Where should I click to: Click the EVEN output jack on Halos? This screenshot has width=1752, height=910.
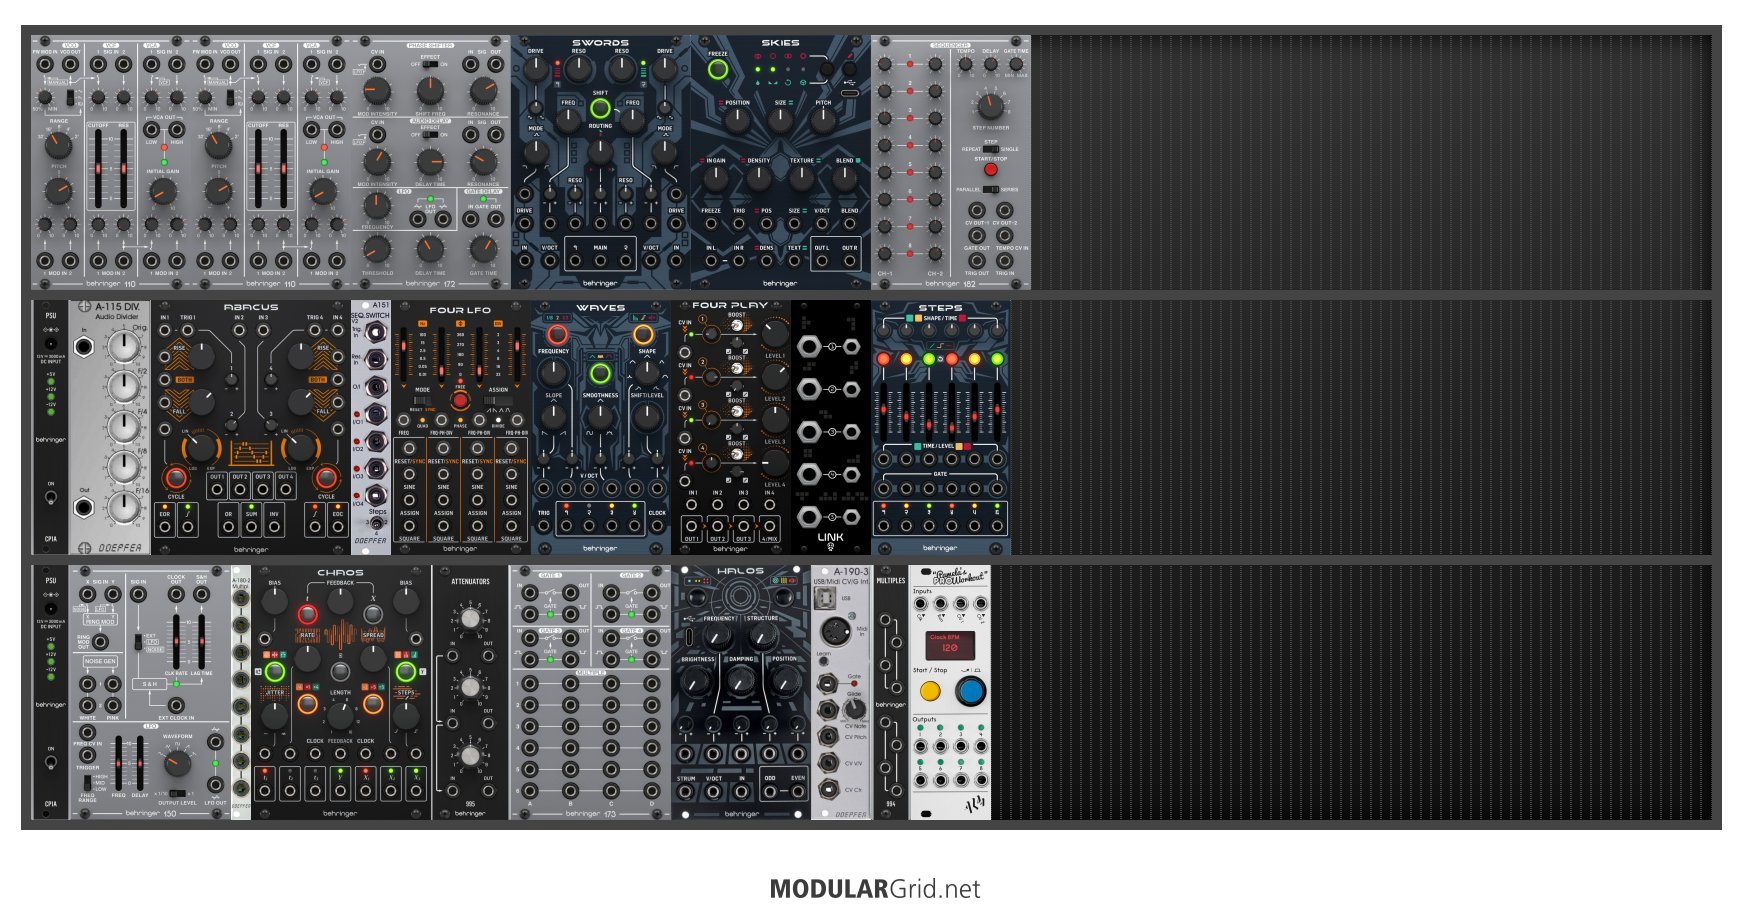tap(797, 791)
